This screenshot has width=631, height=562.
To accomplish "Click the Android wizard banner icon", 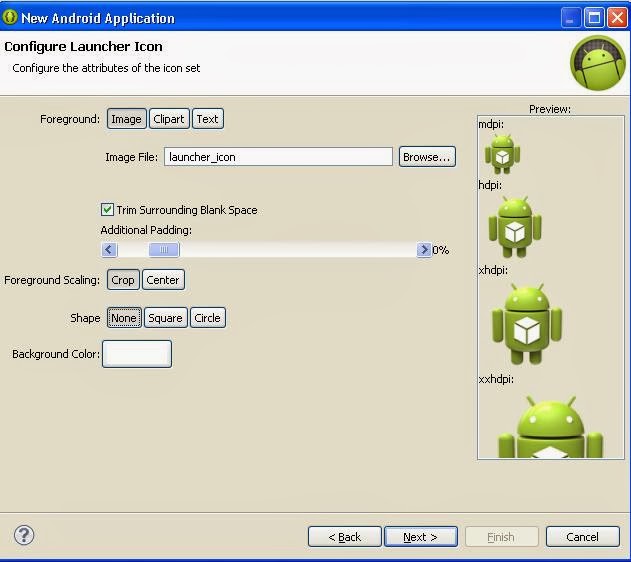I will point(598,63).
